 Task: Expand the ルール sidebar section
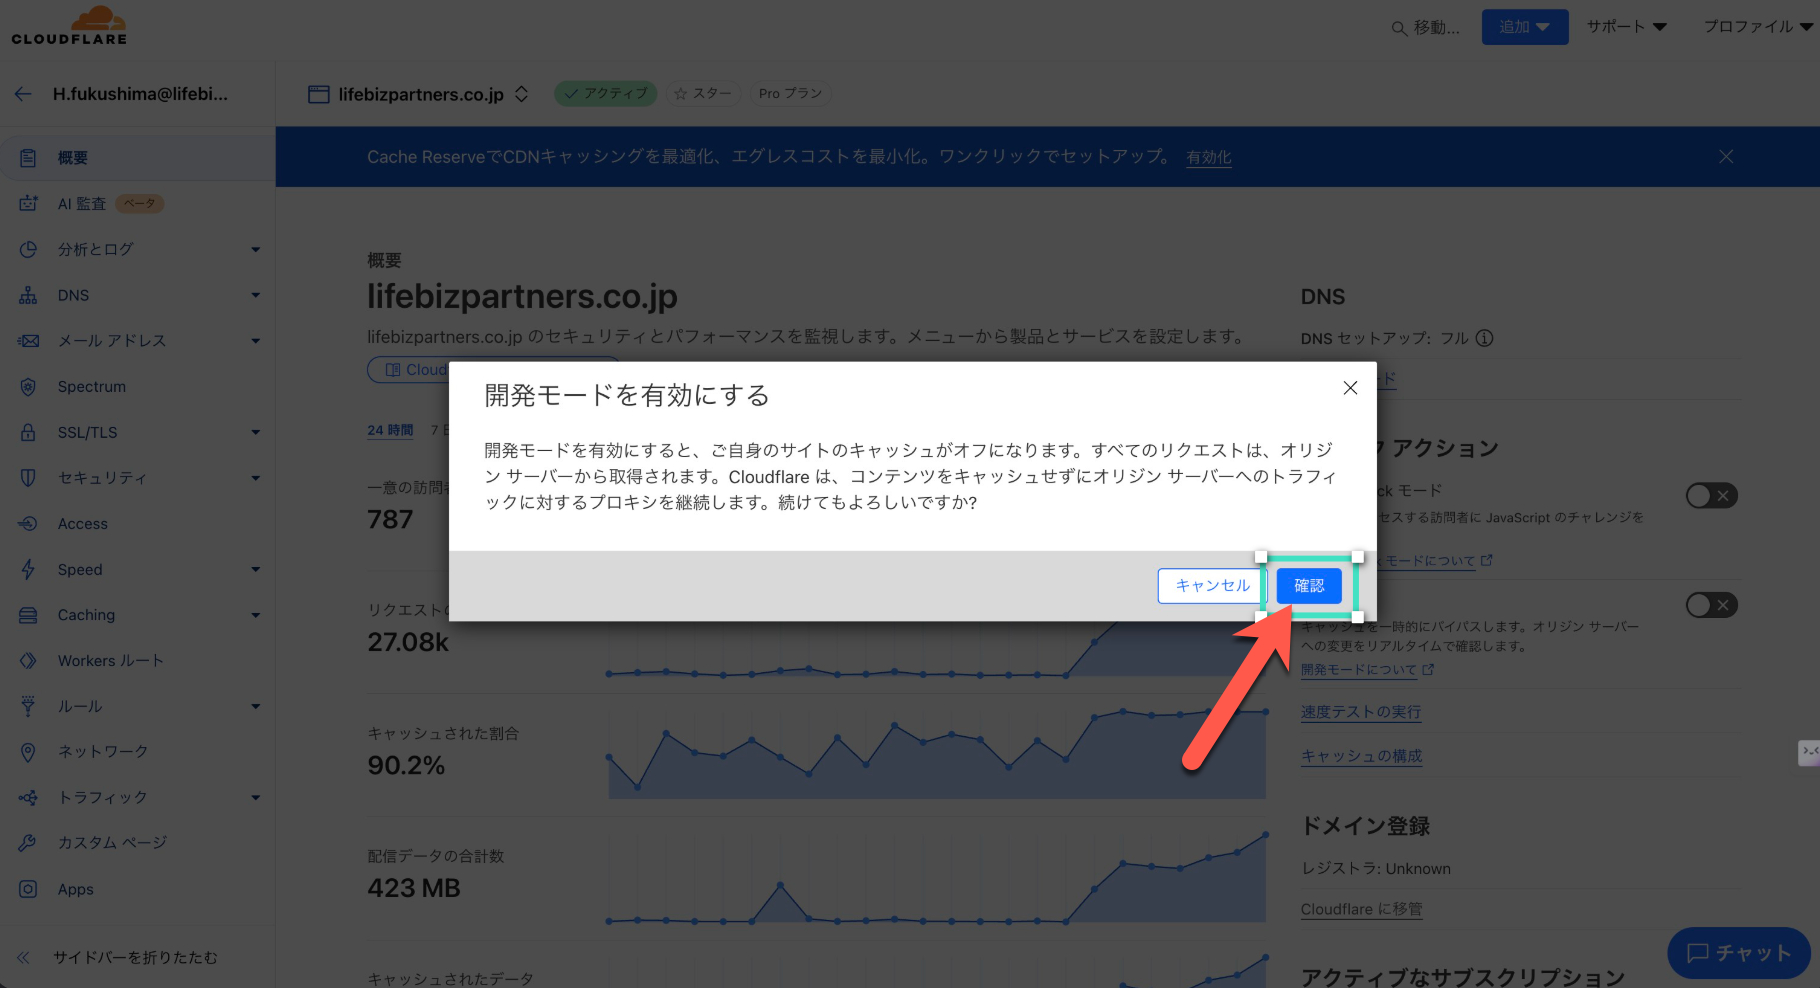(x=256, y=707)
